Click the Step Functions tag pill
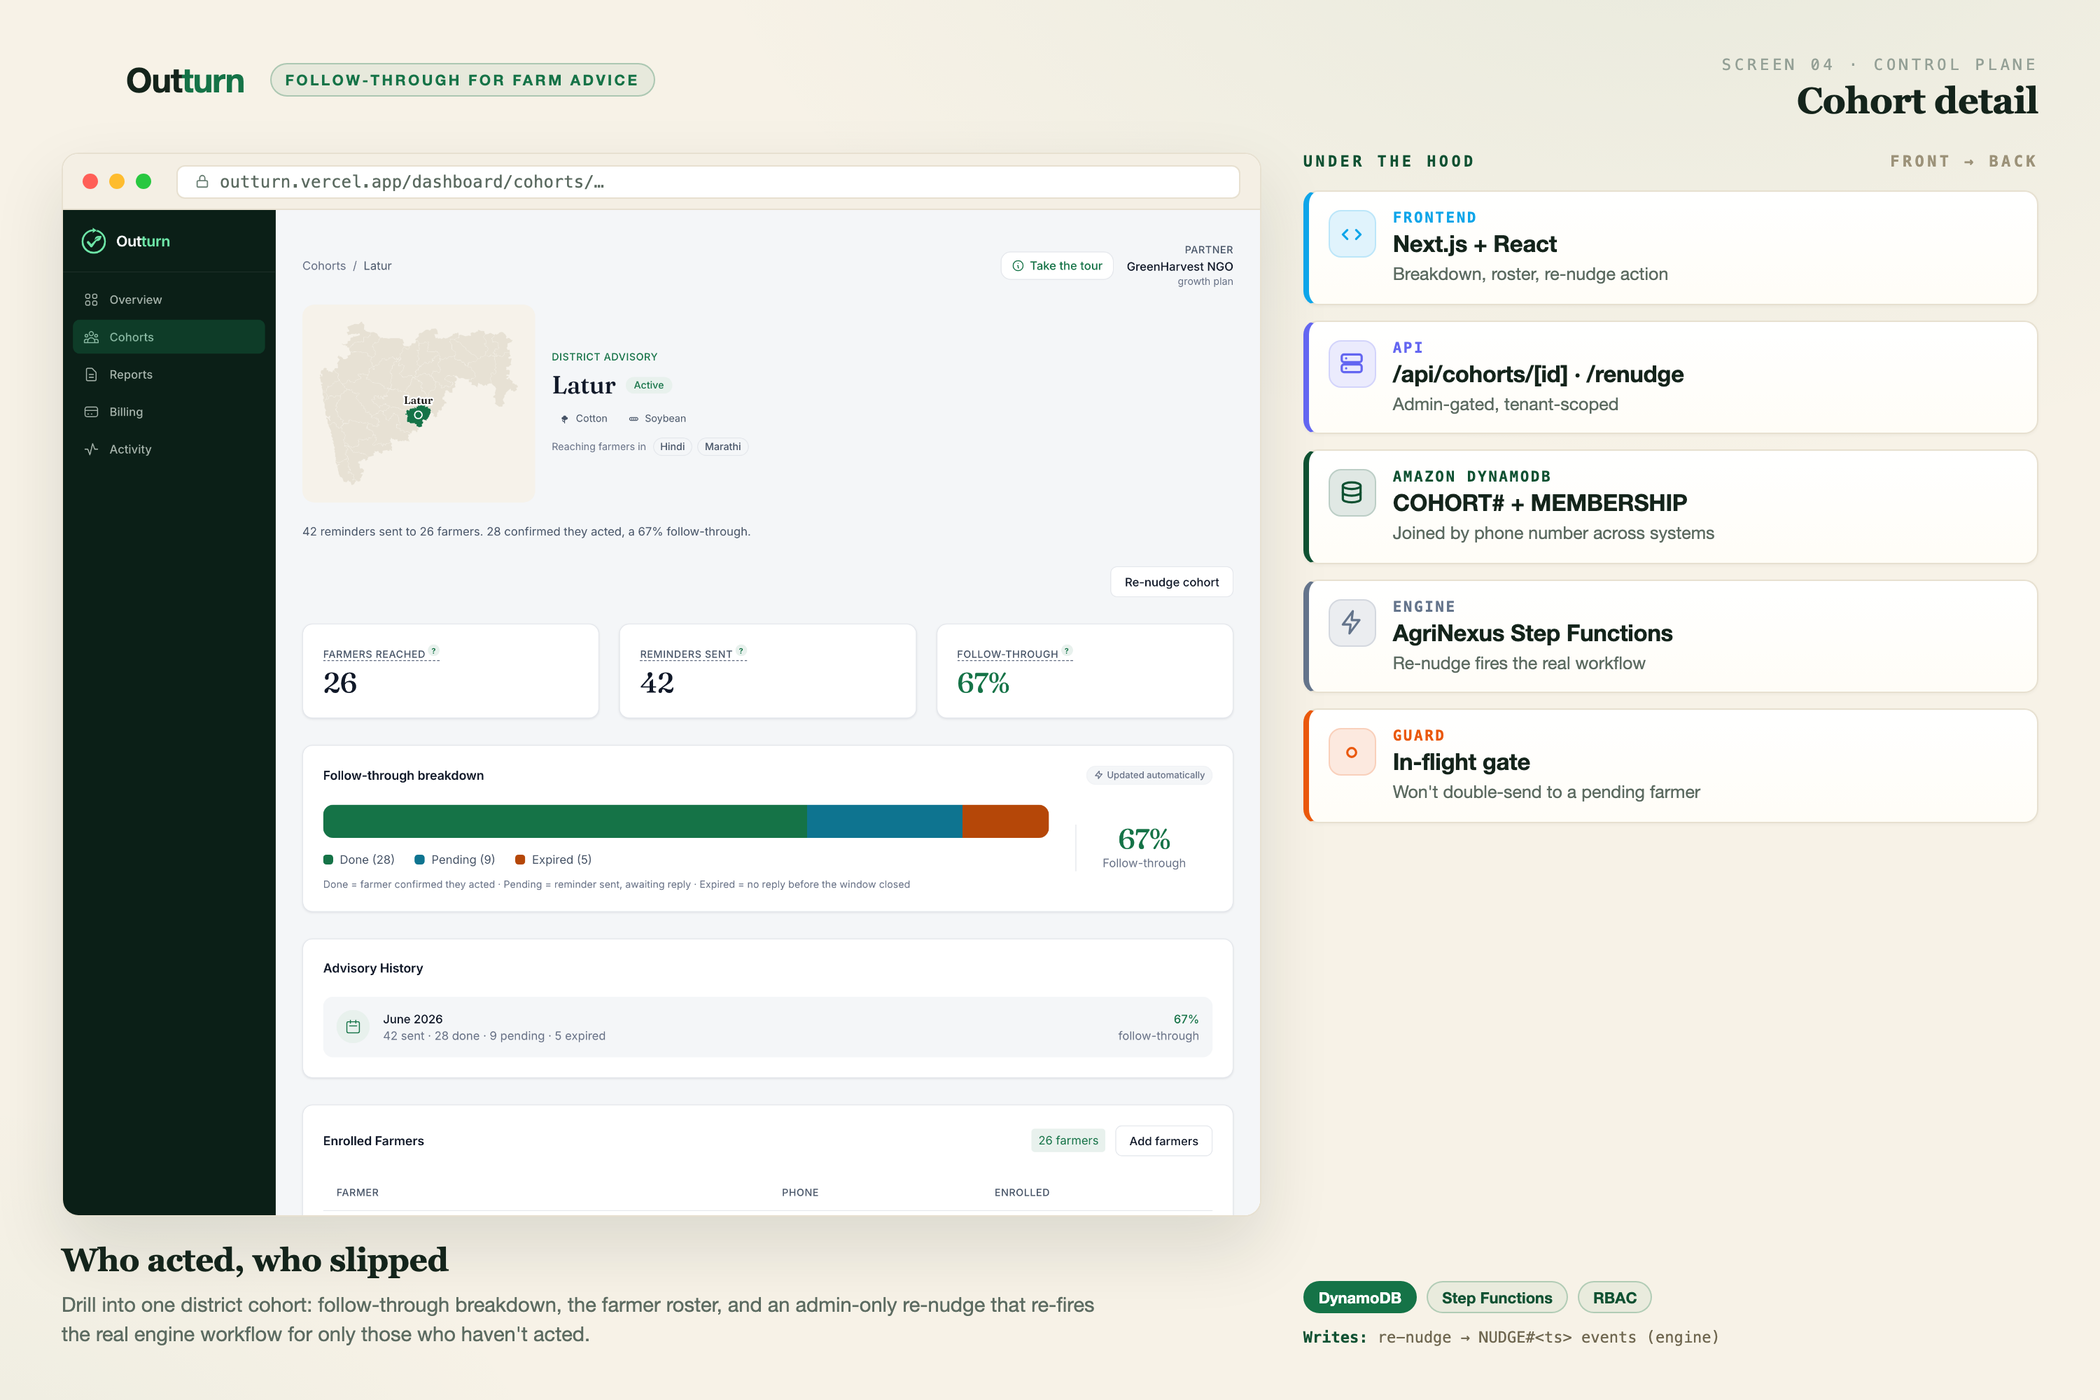This screenshot has width=2100, height=1400. point(1496,1298)
